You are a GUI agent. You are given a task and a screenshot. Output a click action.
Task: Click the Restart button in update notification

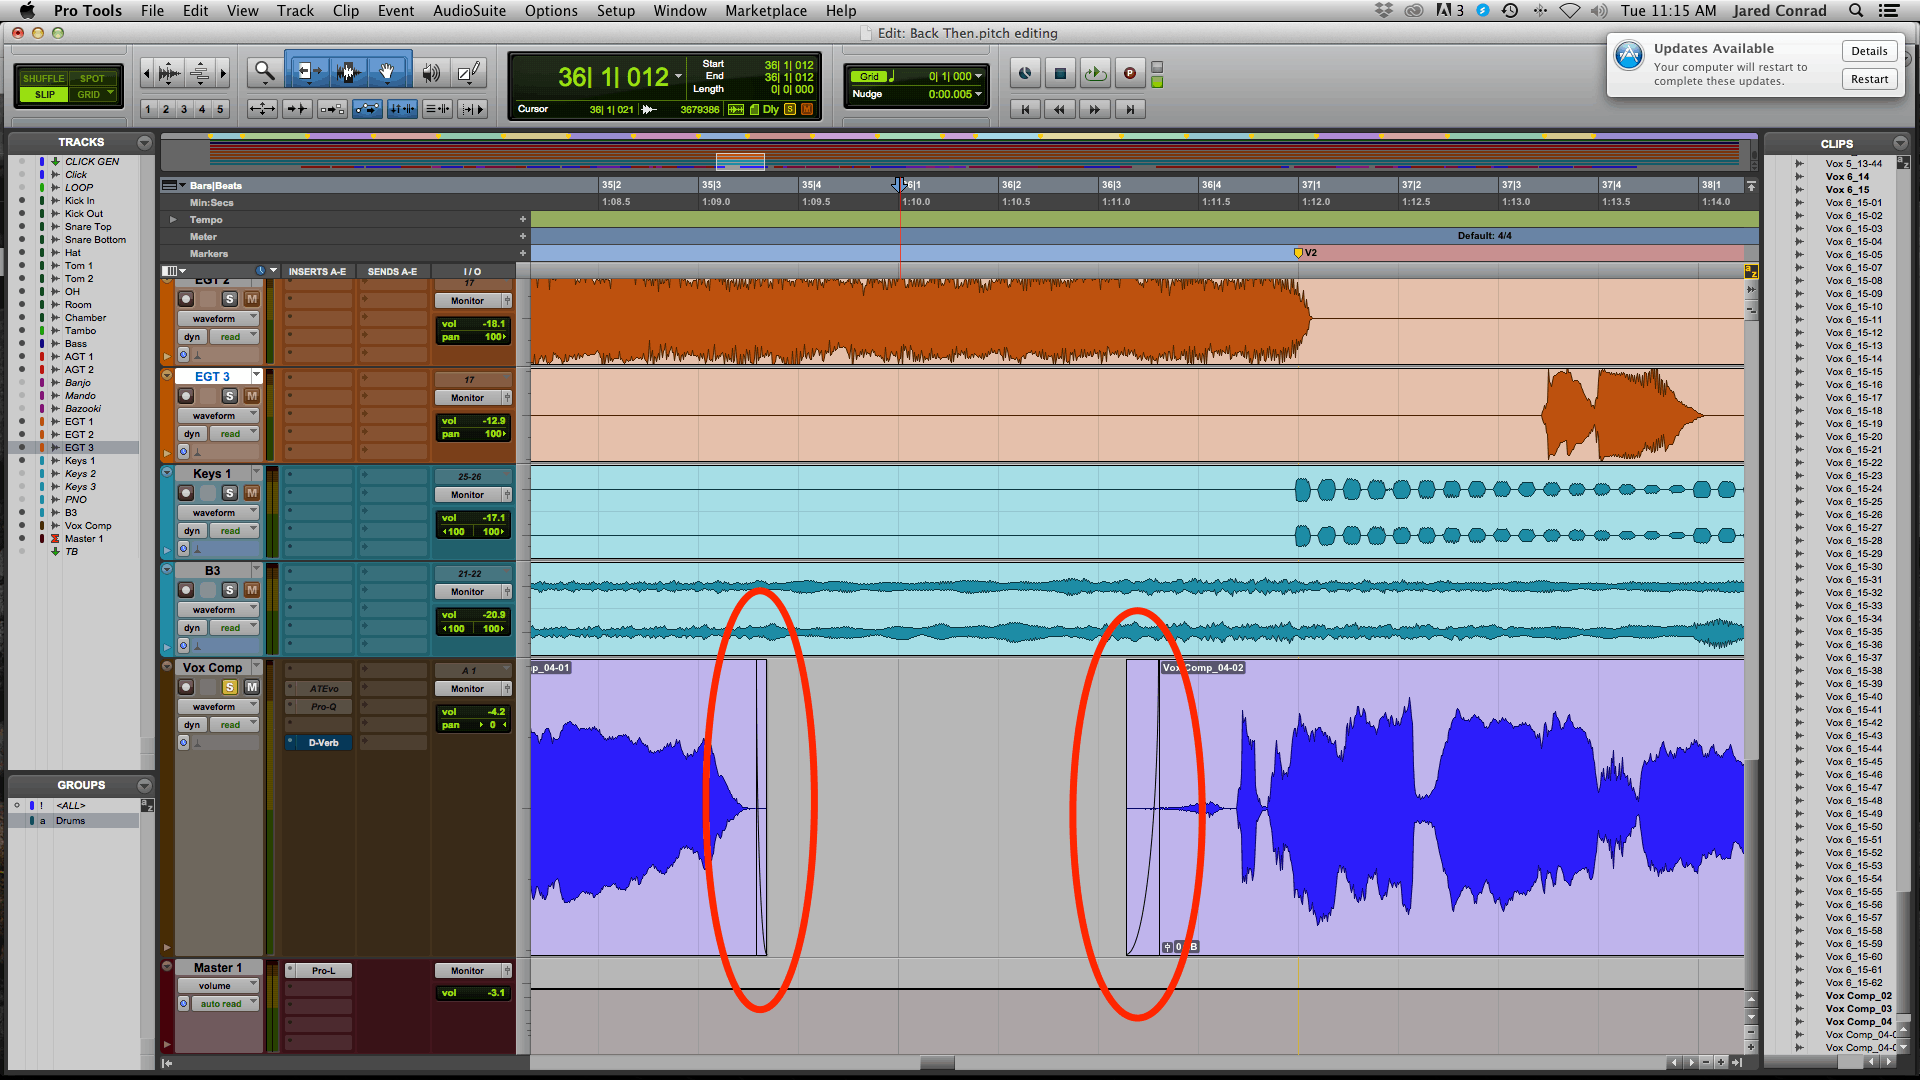[x=1869, y=79]
